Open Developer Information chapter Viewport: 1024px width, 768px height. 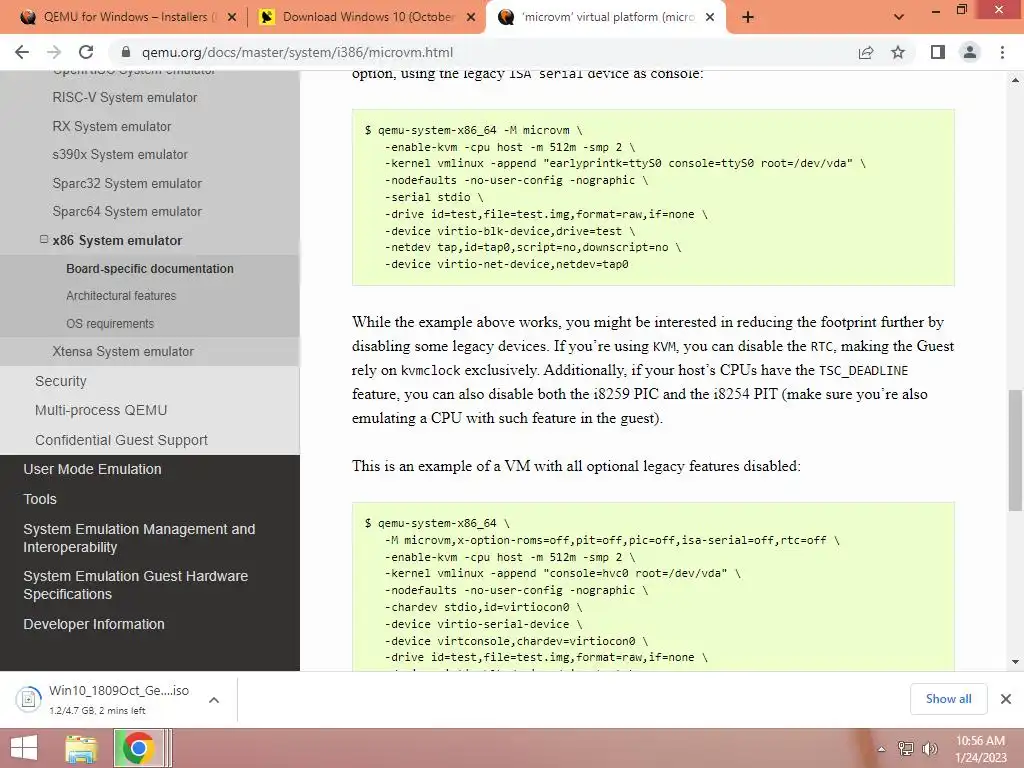(94, 624)
